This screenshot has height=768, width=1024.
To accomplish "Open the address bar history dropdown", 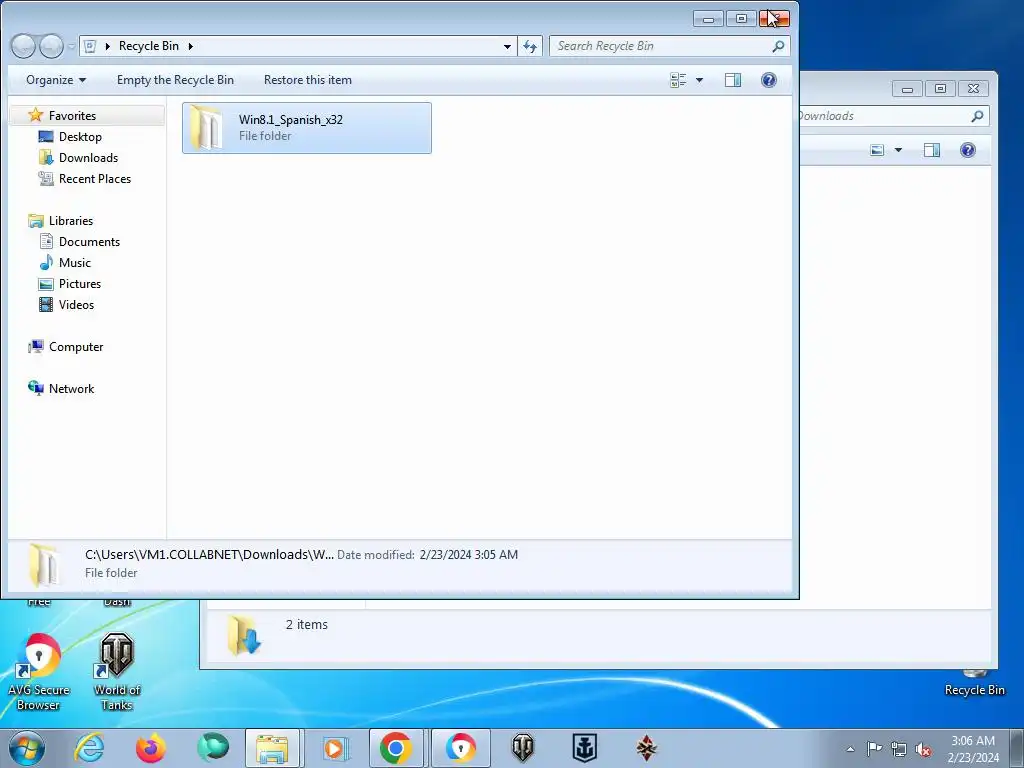I will point(507,47).
